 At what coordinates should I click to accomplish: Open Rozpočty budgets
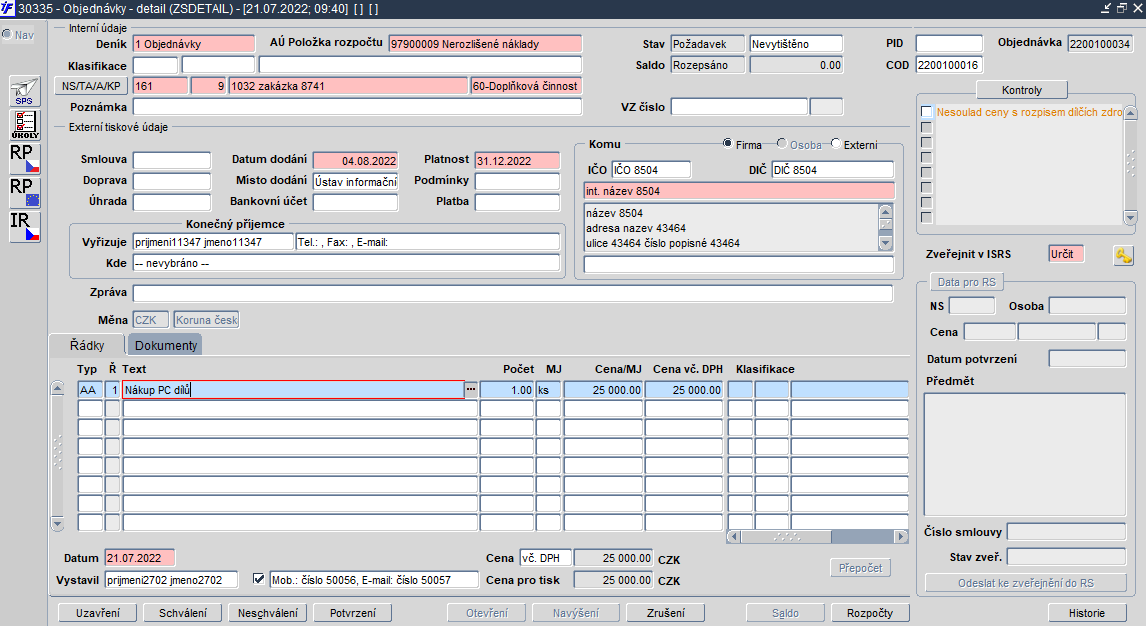pos(870,613)
